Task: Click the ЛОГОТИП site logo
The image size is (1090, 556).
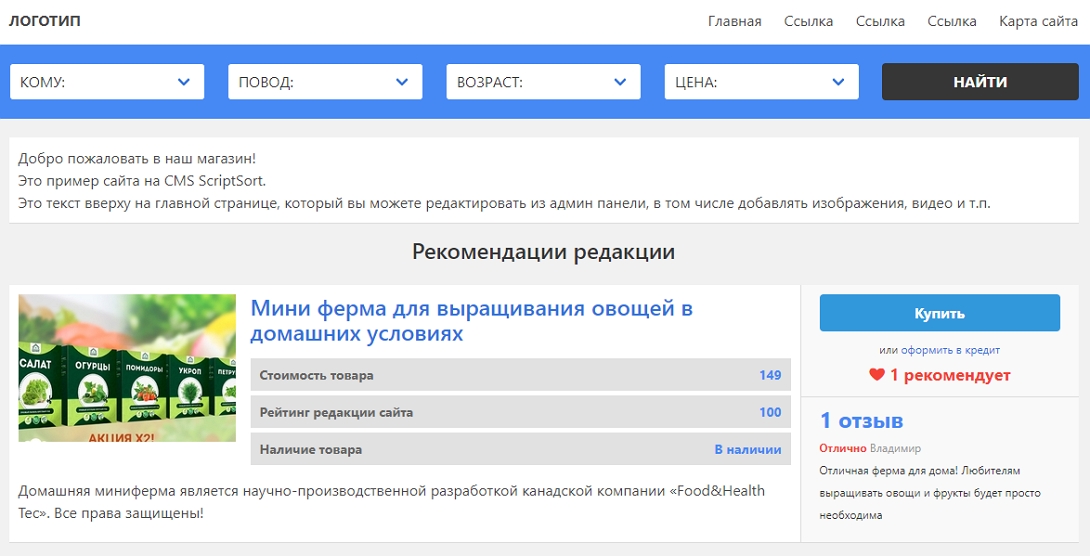Action: (x=45, y=21)
